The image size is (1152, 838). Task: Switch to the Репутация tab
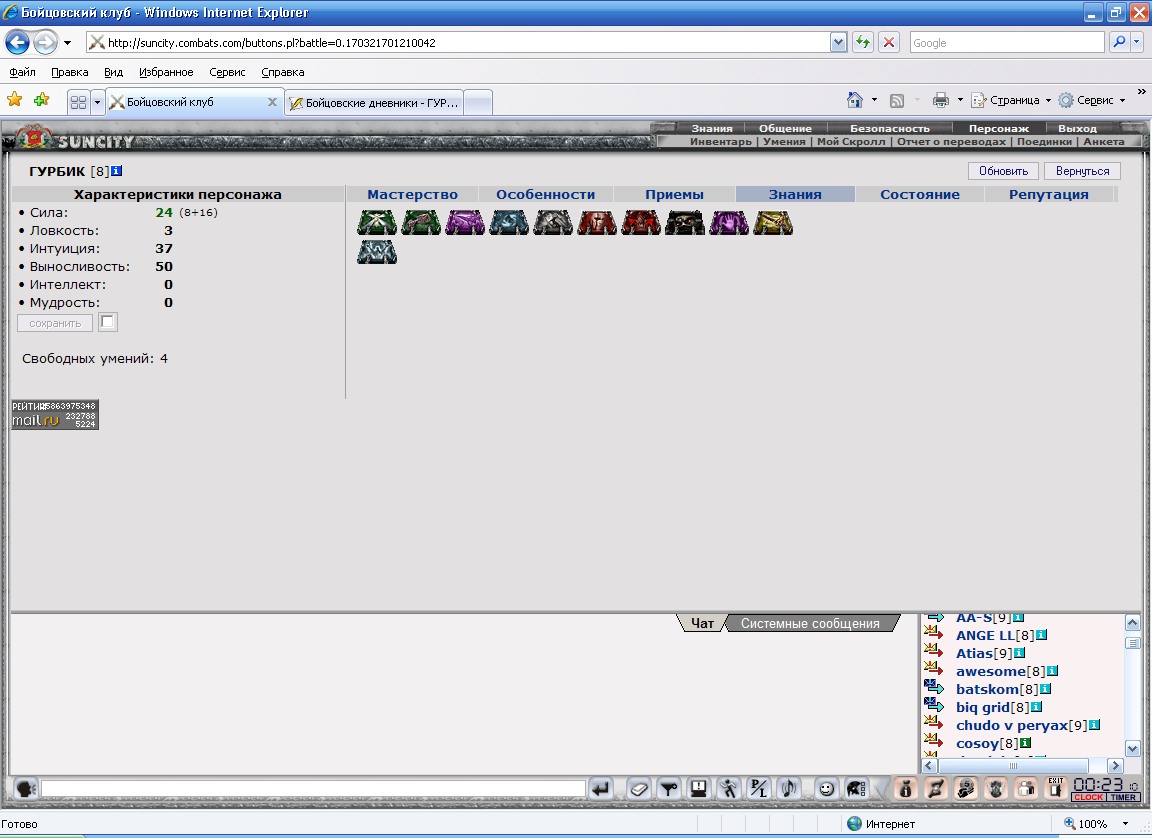(1048, 195)
